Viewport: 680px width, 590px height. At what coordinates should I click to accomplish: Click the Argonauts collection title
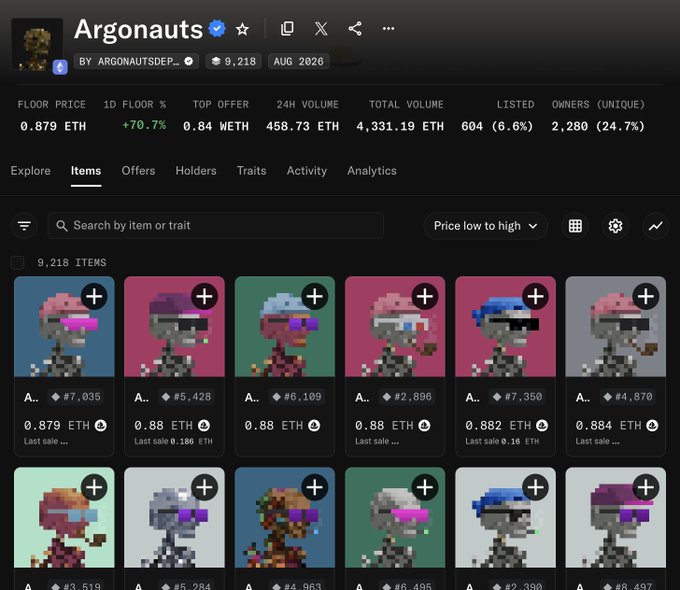coord(138,29)
